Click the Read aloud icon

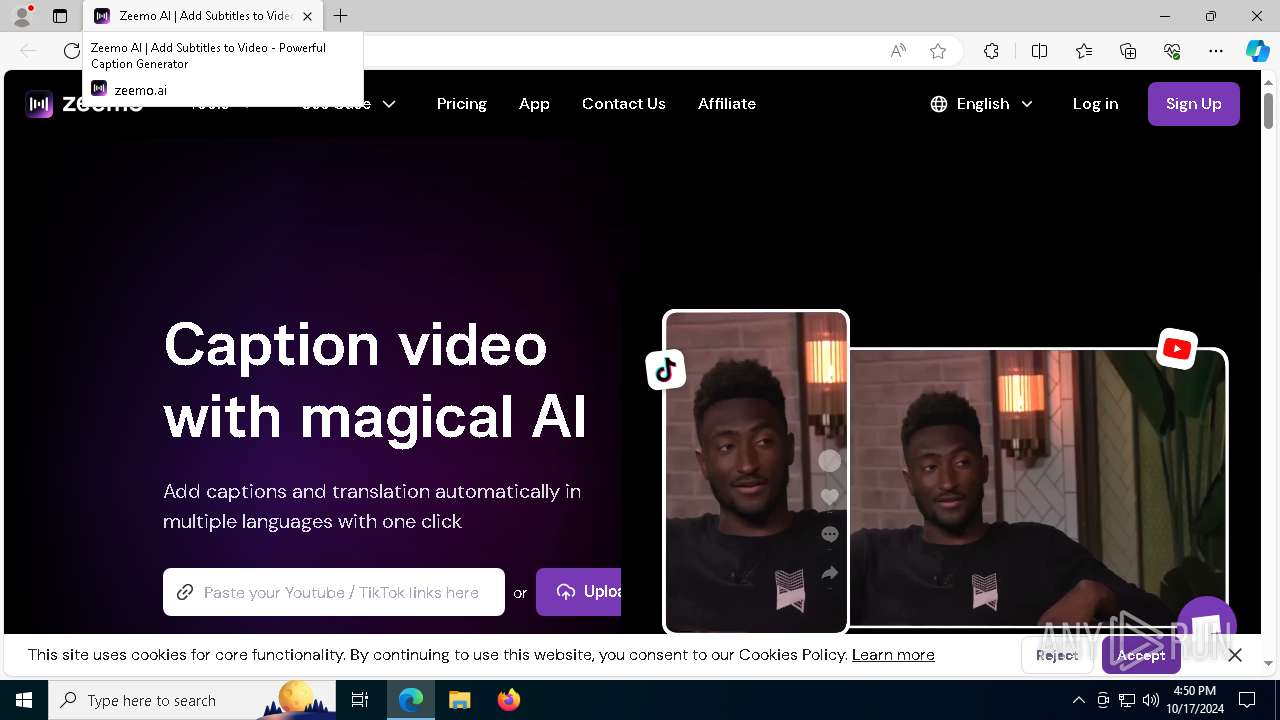[898, 51]
